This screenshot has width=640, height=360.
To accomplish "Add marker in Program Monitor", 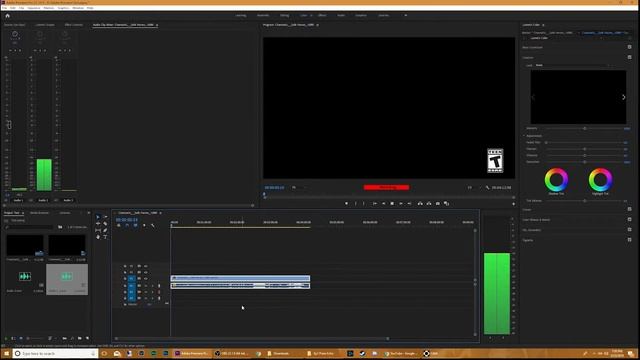I will [x=347, y=203].
